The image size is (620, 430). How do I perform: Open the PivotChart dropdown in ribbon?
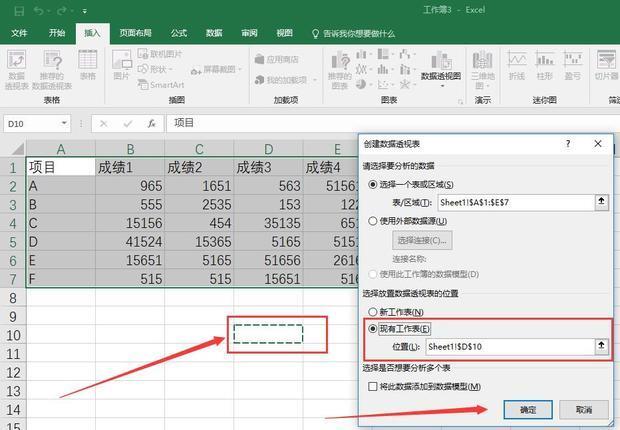[x=440, y=76]
